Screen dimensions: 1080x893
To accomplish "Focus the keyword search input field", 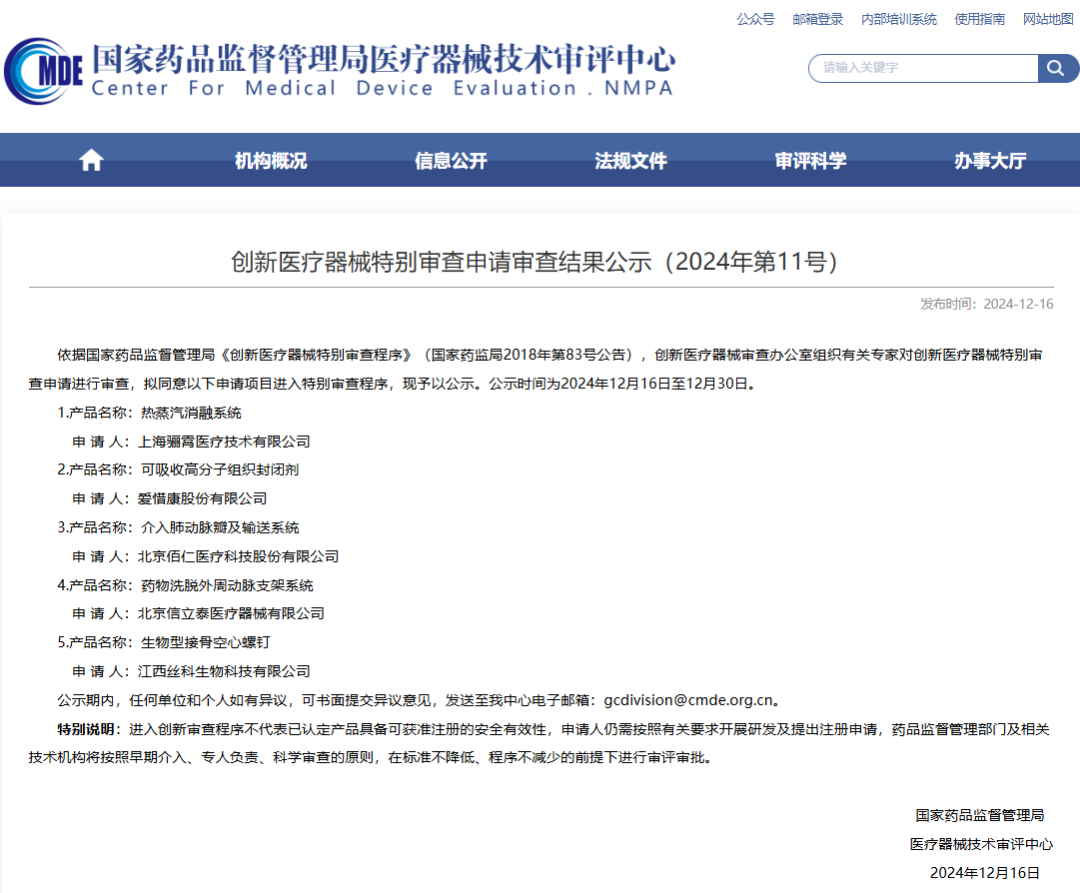I will click(x=922, y=68).
